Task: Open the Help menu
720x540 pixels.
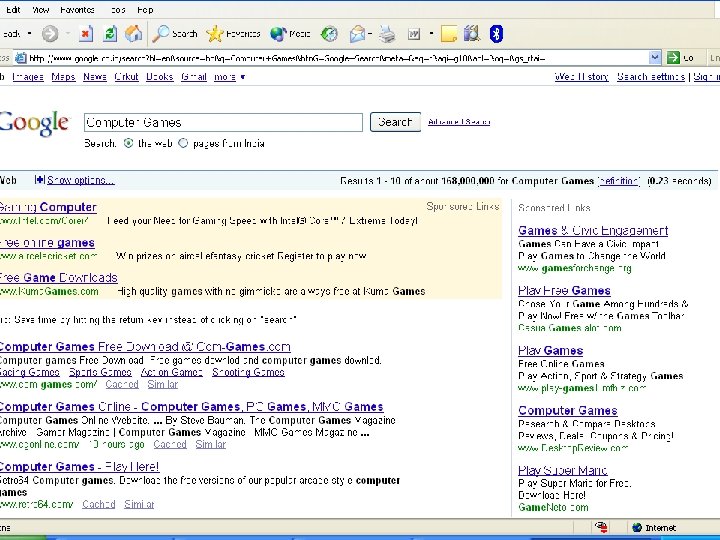Action: (x=145, y=10)
